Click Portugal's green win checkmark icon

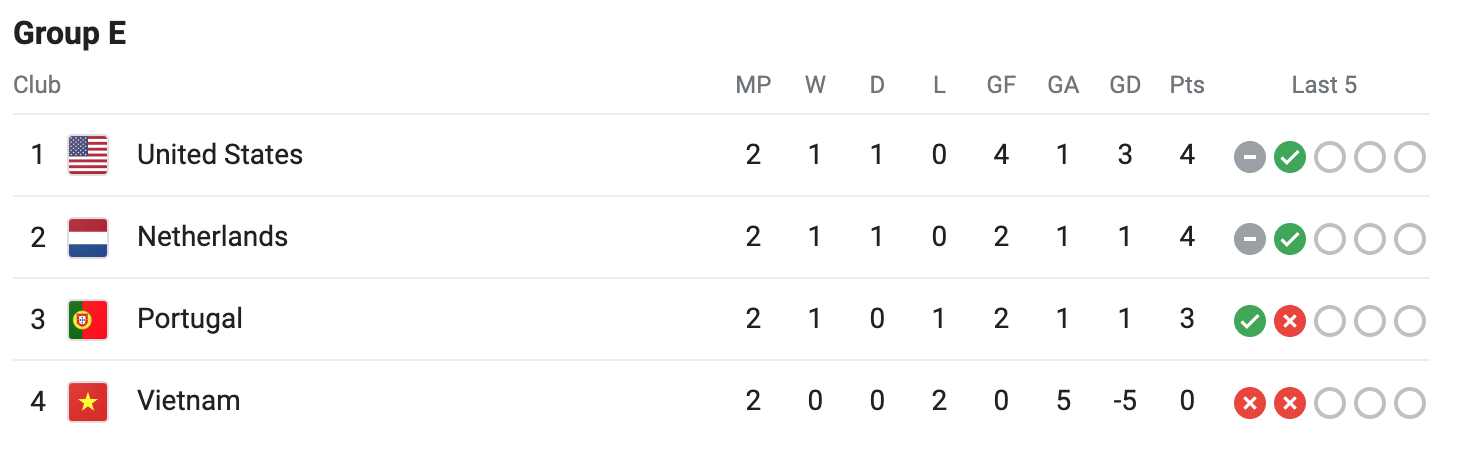[x=1250, y=321]
